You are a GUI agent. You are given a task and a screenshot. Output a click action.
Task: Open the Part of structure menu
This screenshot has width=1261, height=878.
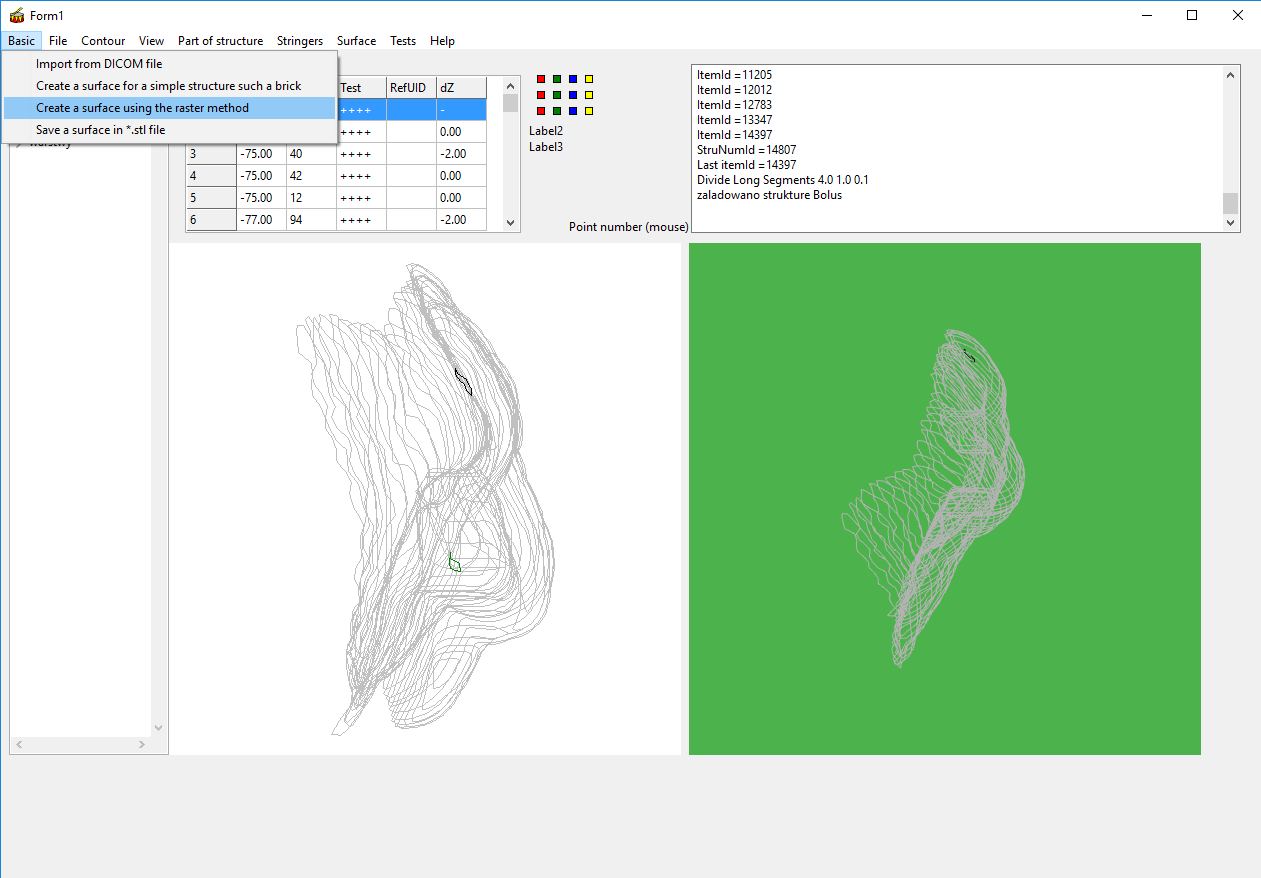click(x=220, y=41)
